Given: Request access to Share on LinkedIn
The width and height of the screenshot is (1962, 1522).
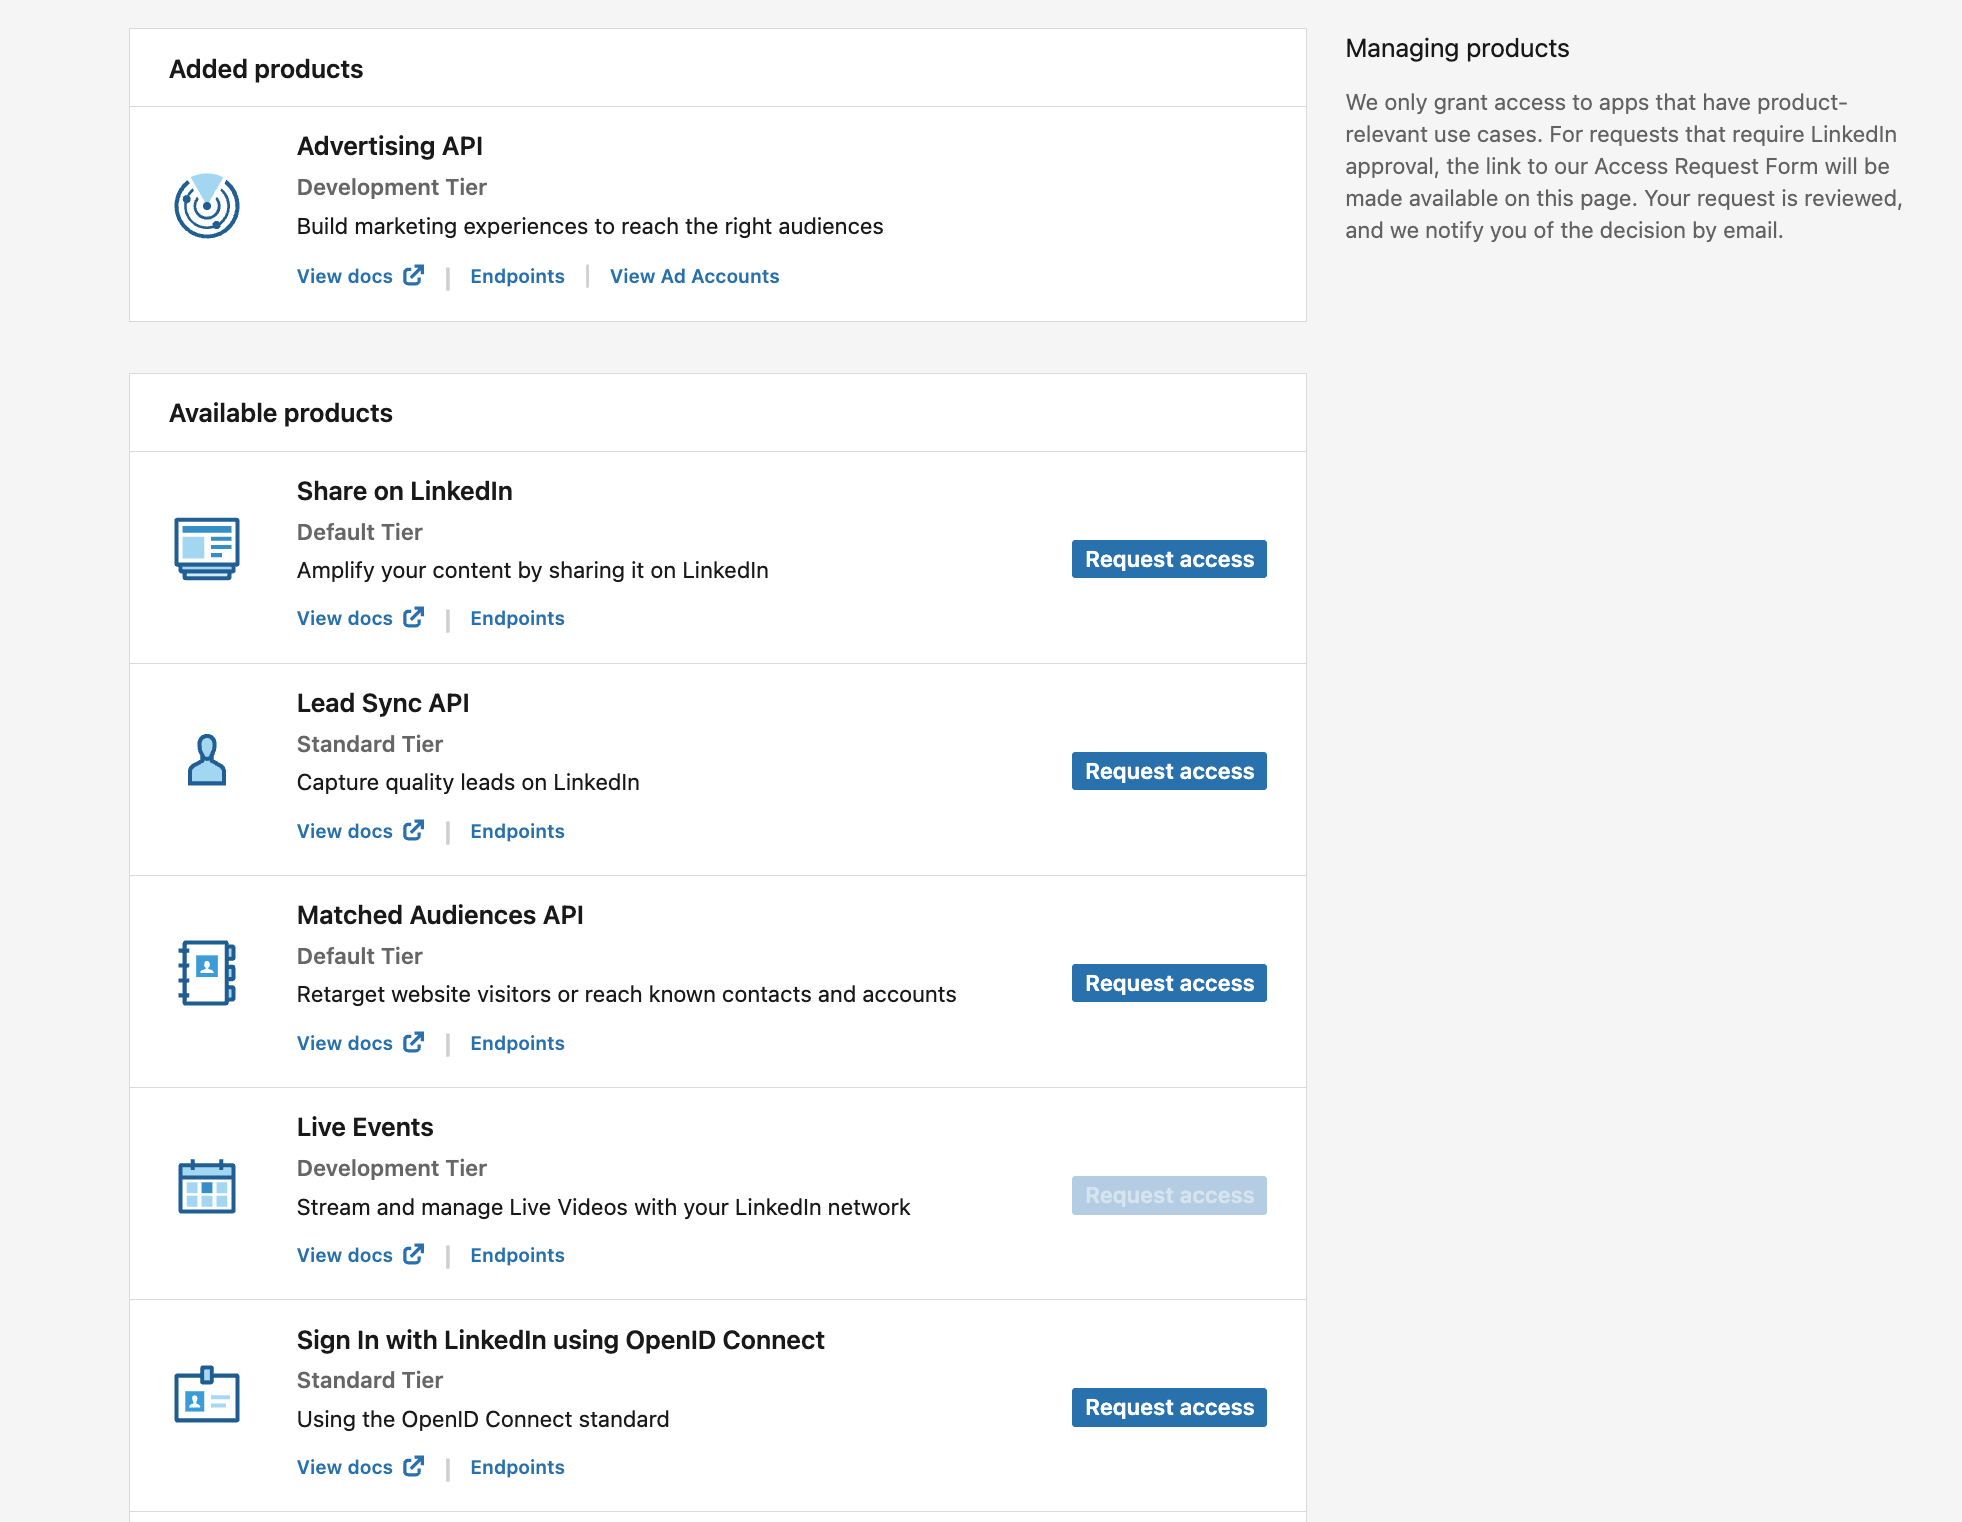Looking at the screenshot, I should pyautogui.click(x=1169, y=559).
